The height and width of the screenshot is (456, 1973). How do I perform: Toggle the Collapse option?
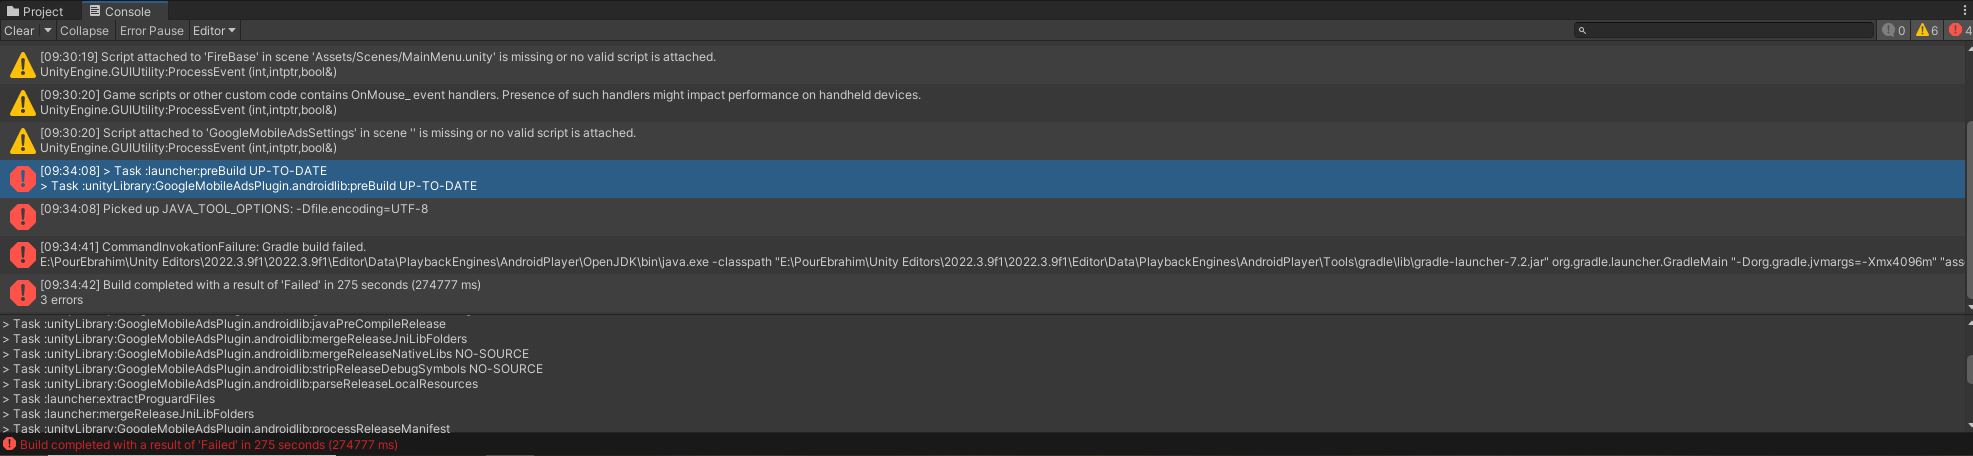coord(84,31)
